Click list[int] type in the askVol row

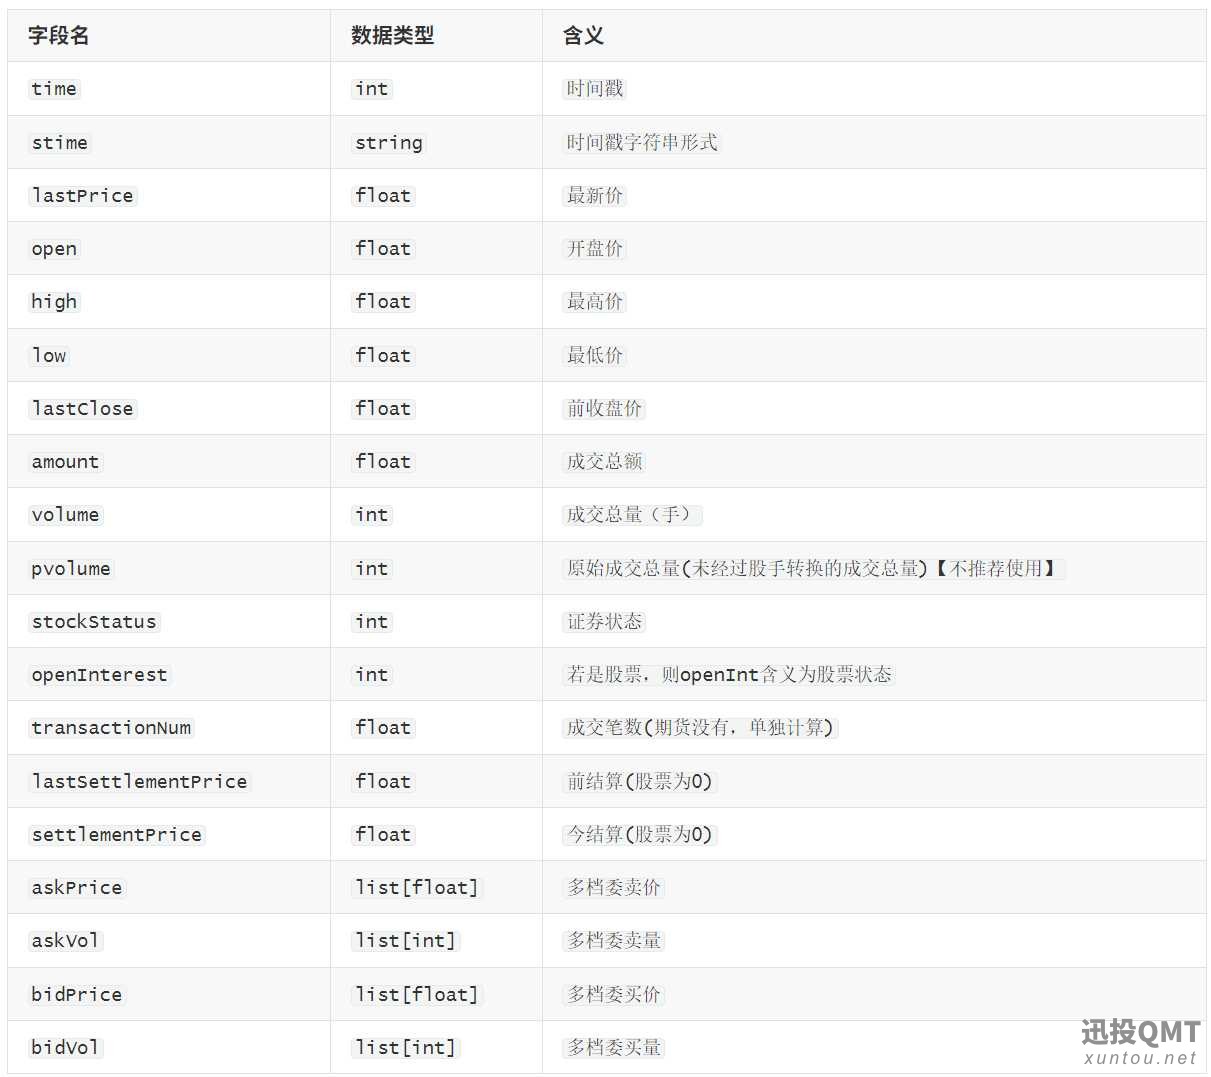tap(406, 941)
